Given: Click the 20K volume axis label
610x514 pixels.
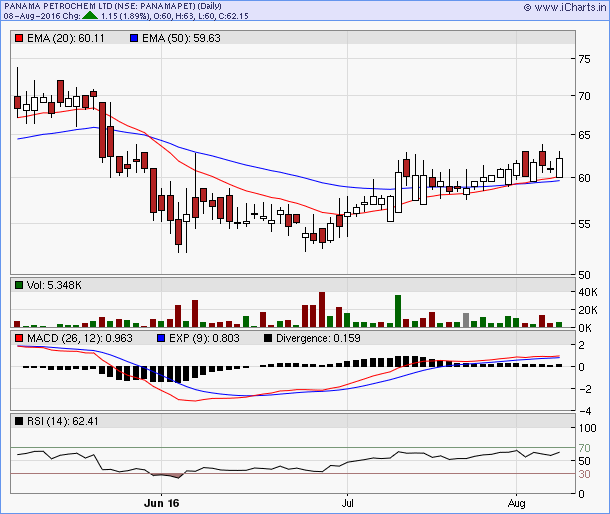Looking at the screenshot, I should [588, 310].
